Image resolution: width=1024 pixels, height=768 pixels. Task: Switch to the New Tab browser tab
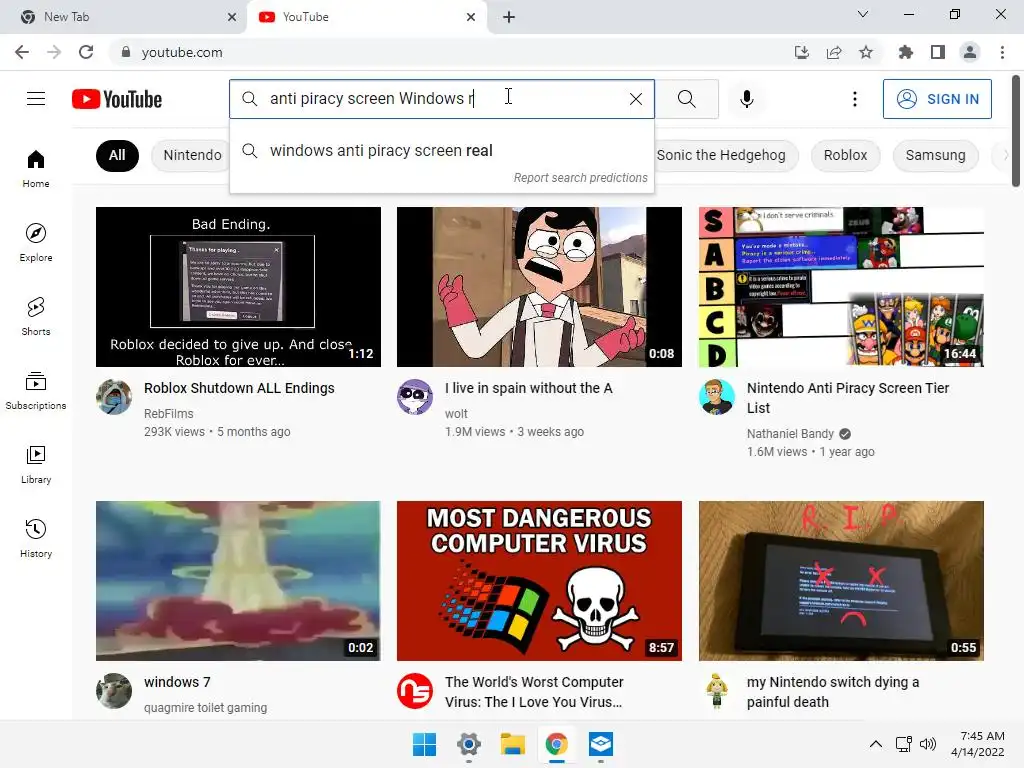click(x=123, y=17)
